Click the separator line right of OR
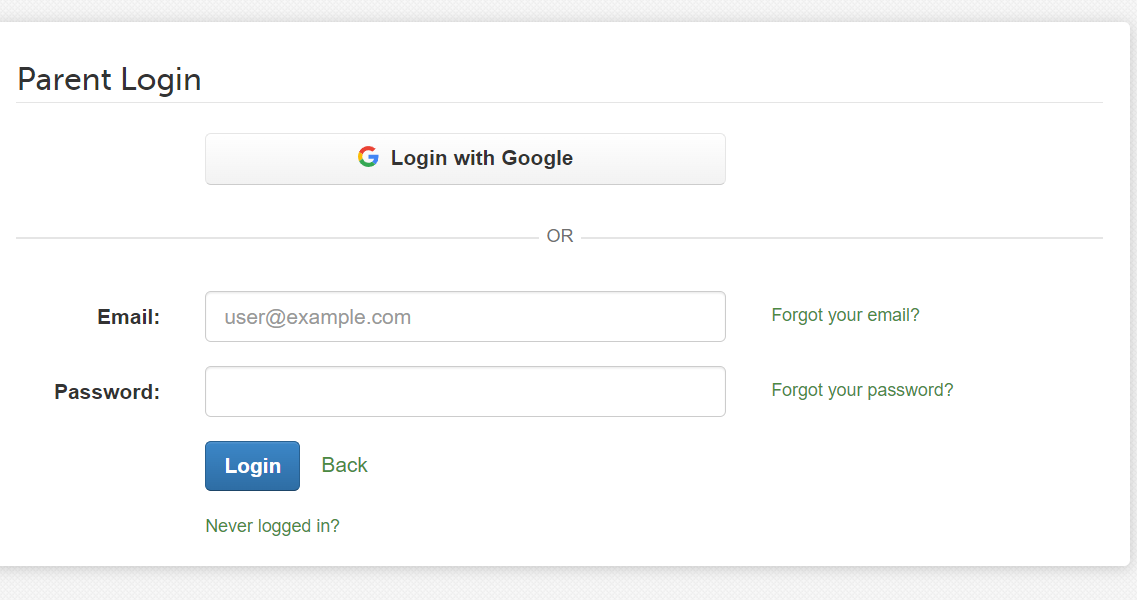 coord(842,237)
